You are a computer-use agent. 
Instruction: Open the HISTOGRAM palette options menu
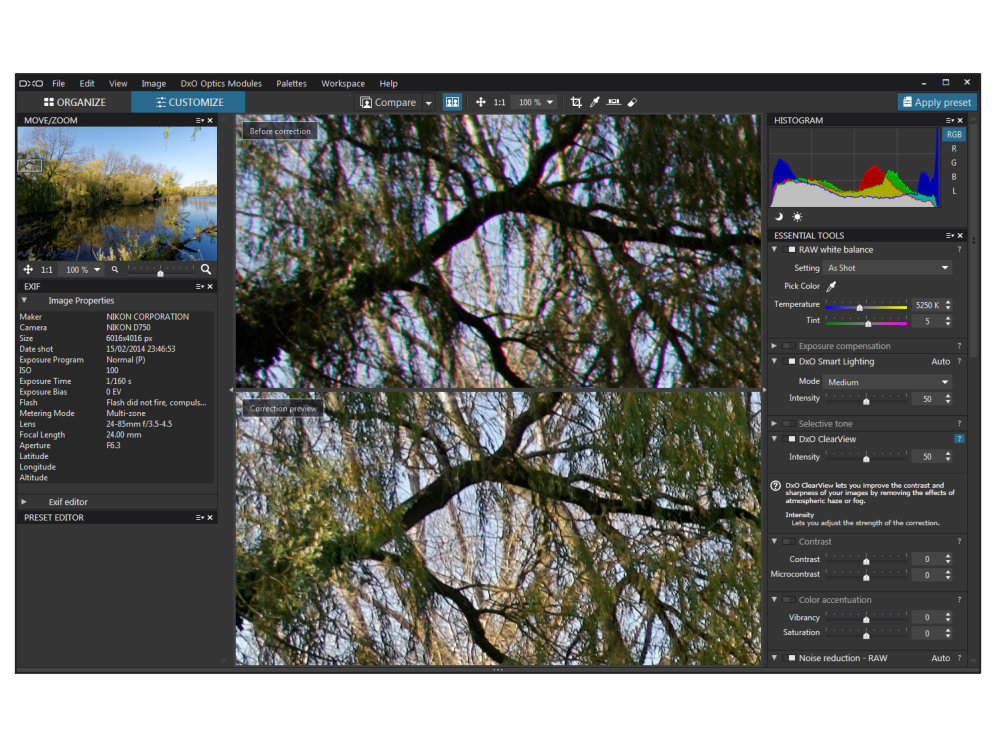coord(950,120)
